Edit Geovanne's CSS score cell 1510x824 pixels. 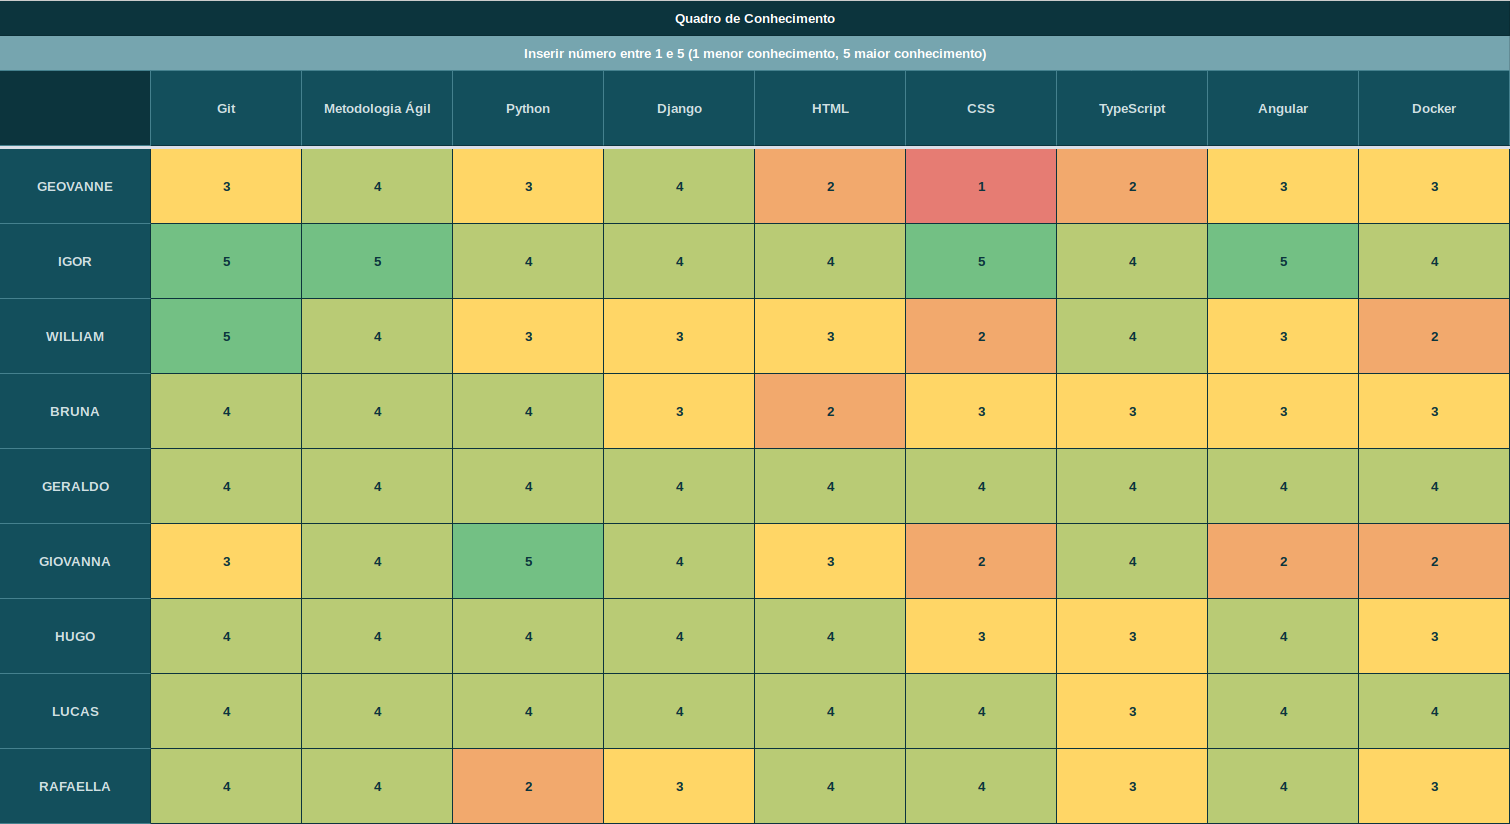tap(981, 186)
